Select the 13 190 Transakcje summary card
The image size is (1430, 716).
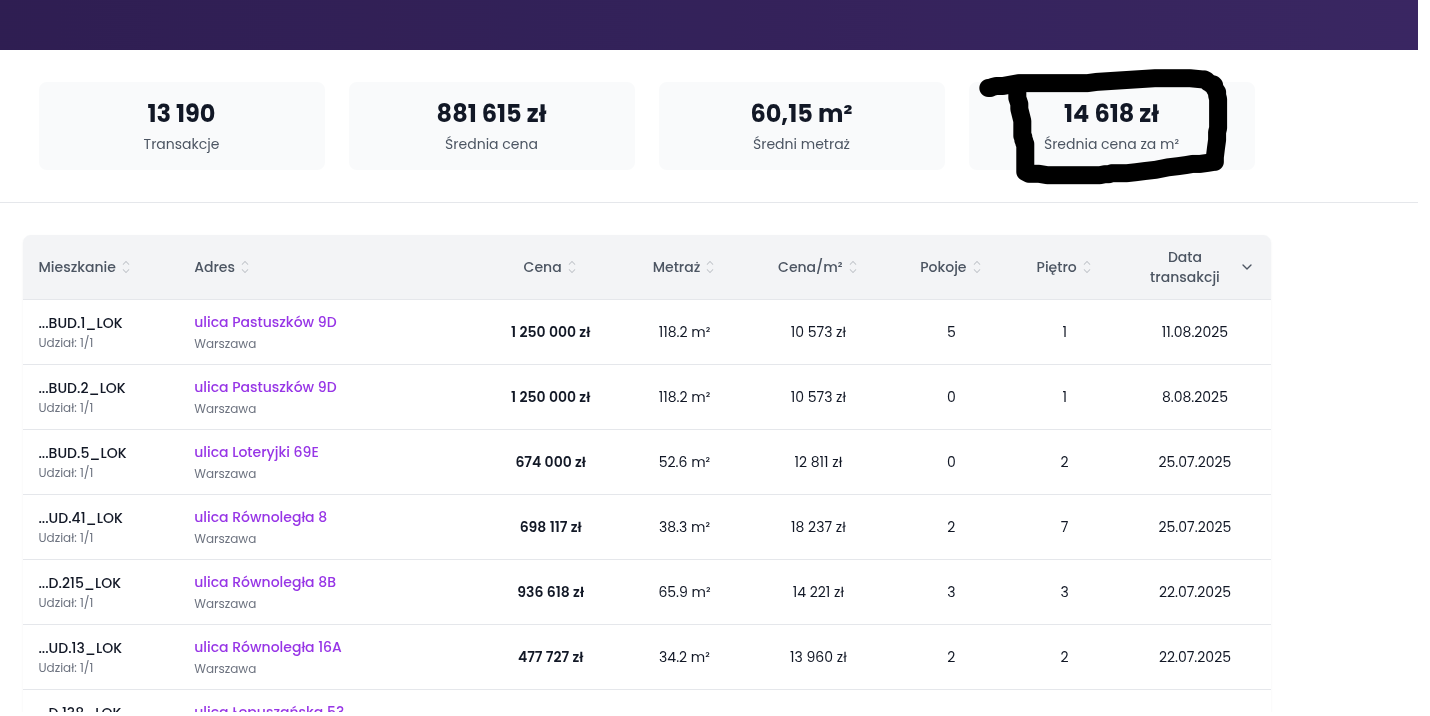coord(181,126)
